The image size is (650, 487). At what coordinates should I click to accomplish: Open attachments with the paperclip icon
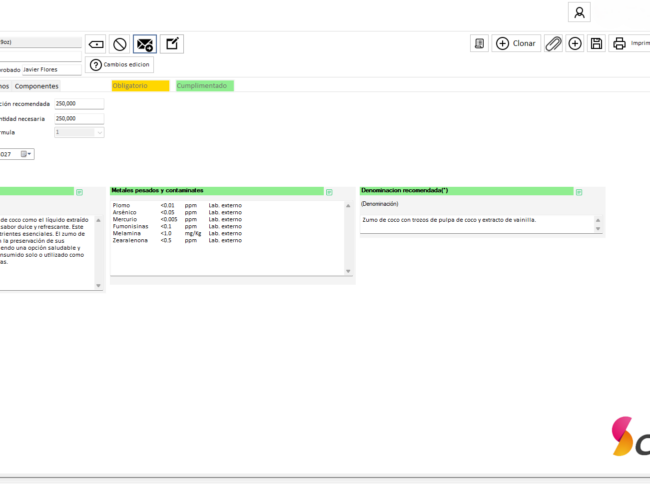pos(554,44)
